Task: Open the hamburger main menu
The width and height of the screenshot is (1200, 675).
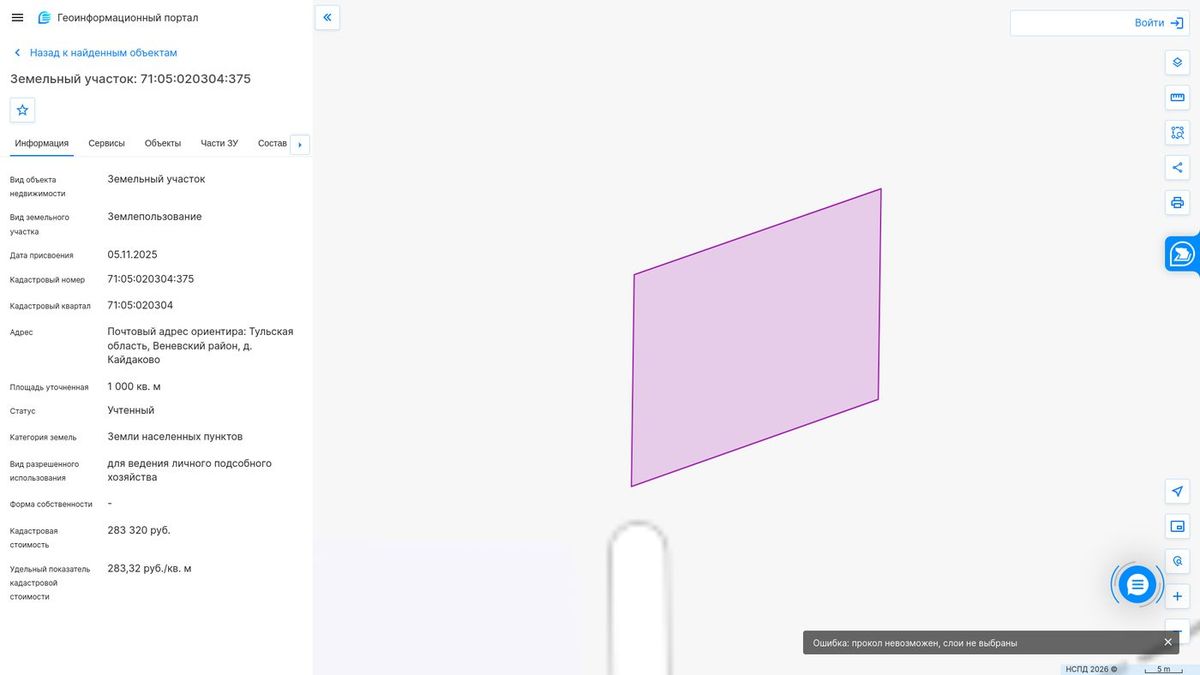Action: click(x=17, y=18)
